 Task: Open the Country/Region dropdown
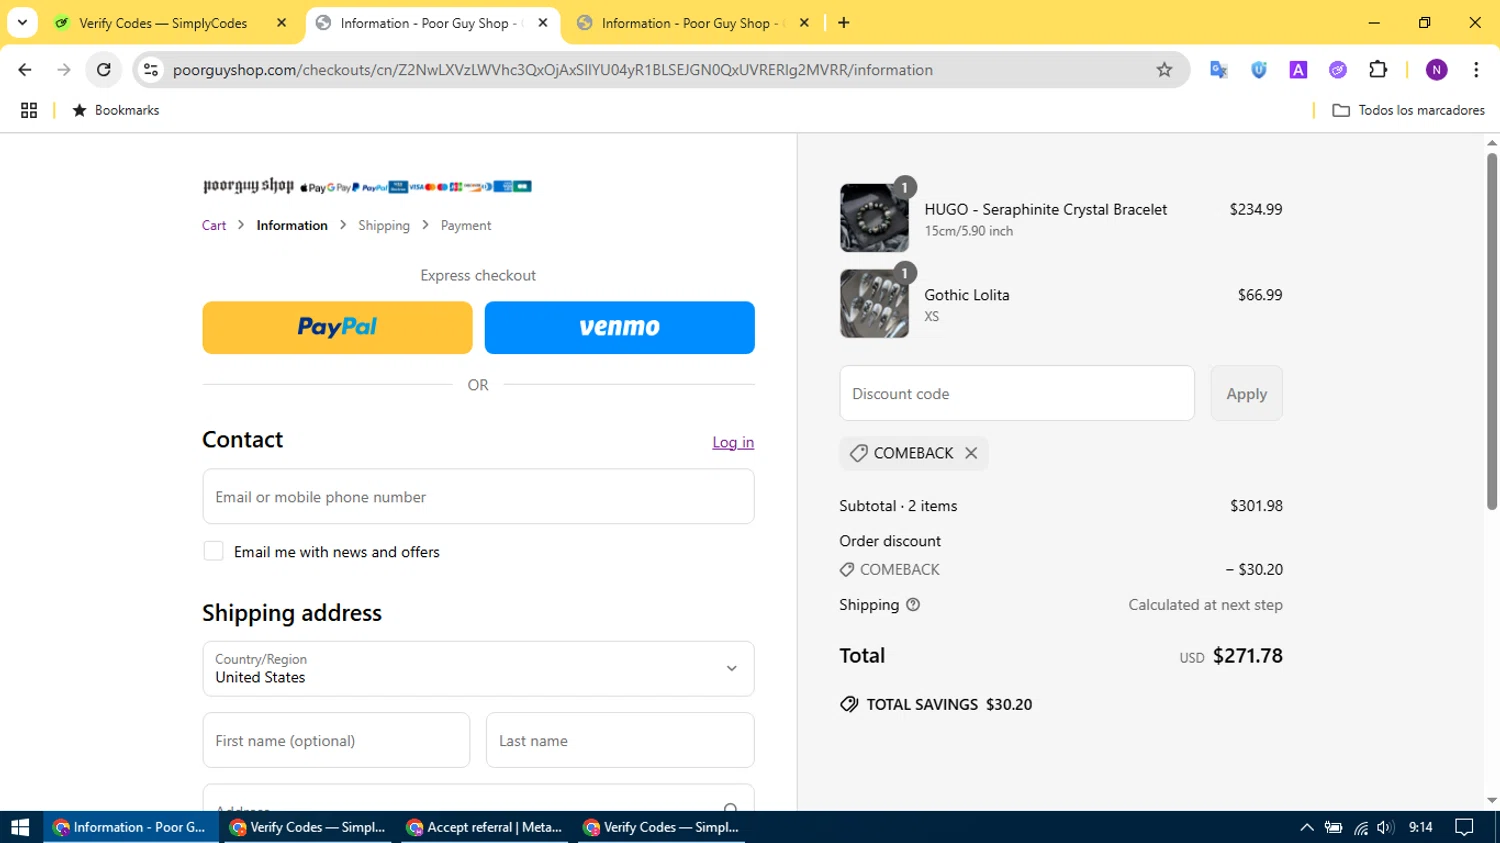point(478,669)
